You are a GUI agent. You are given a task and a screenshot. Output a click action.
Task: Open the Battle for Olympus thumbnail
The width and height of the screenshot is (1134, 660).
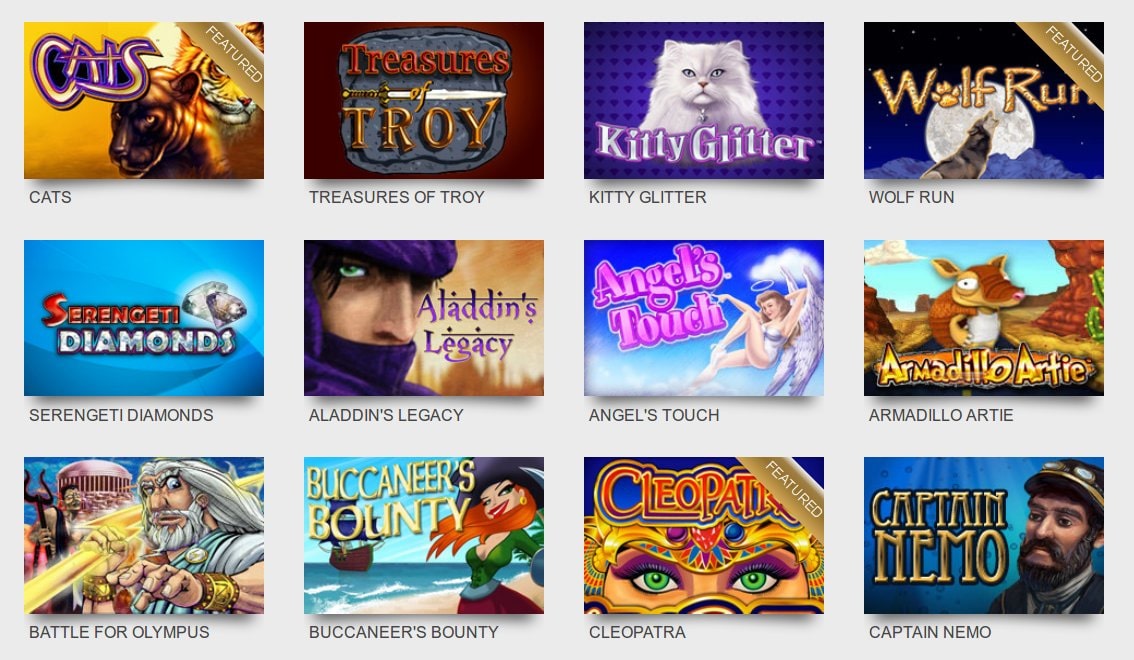coord(144,536)
